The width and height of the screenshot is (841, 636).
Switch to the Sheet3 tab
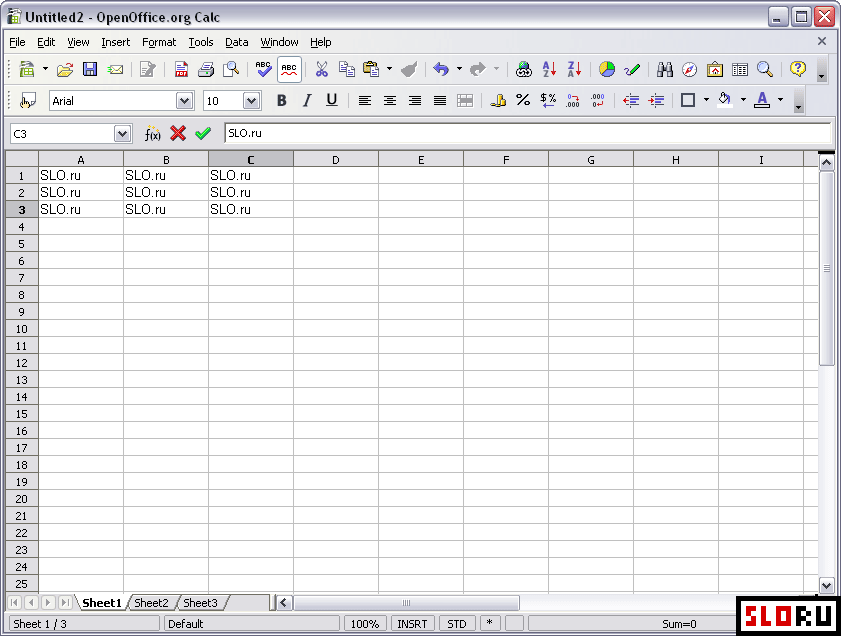click(201, 603)
